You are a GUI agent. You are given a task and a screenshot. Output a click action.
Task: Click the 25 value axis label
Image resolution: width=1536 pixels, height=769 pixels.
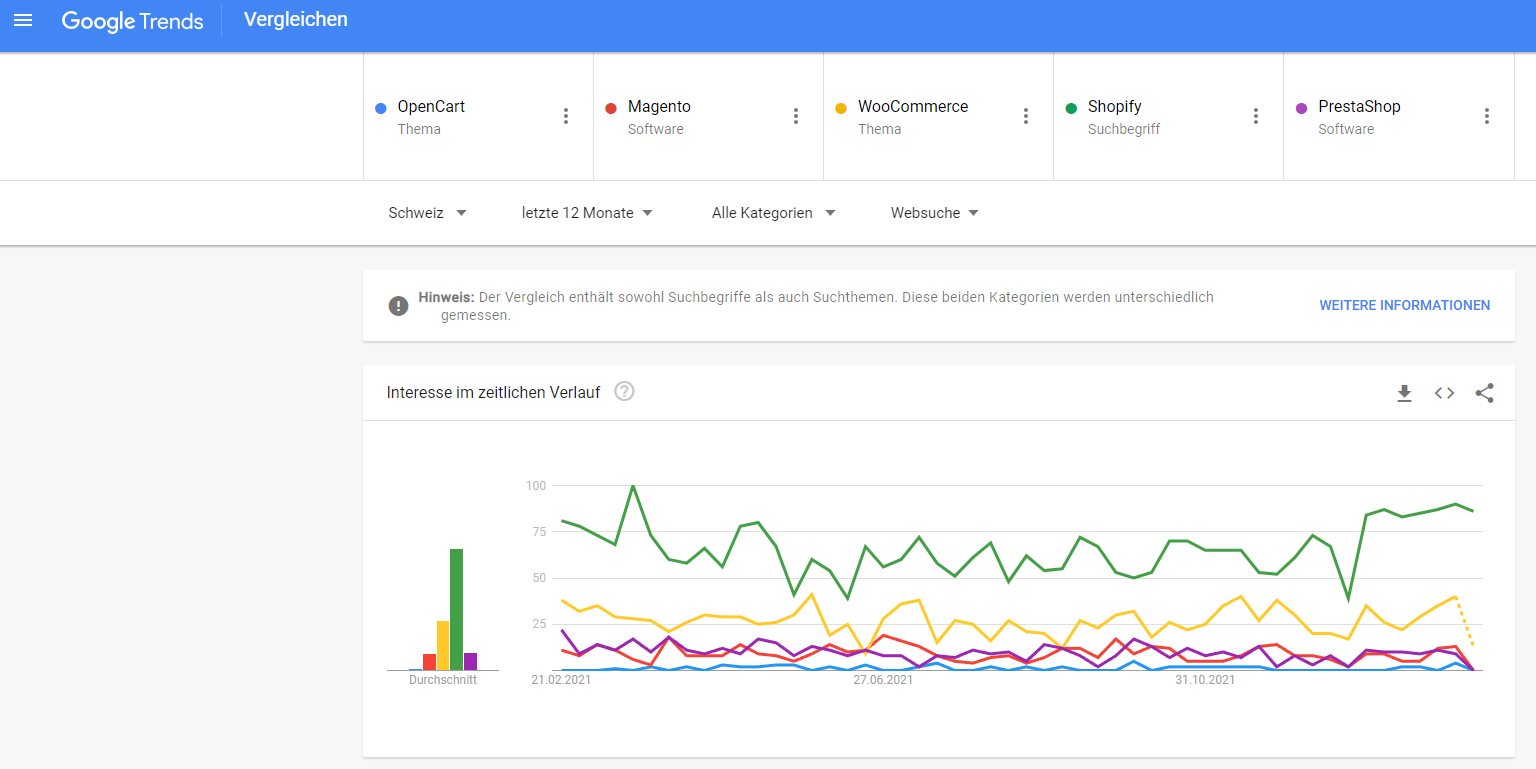(539, 624)
